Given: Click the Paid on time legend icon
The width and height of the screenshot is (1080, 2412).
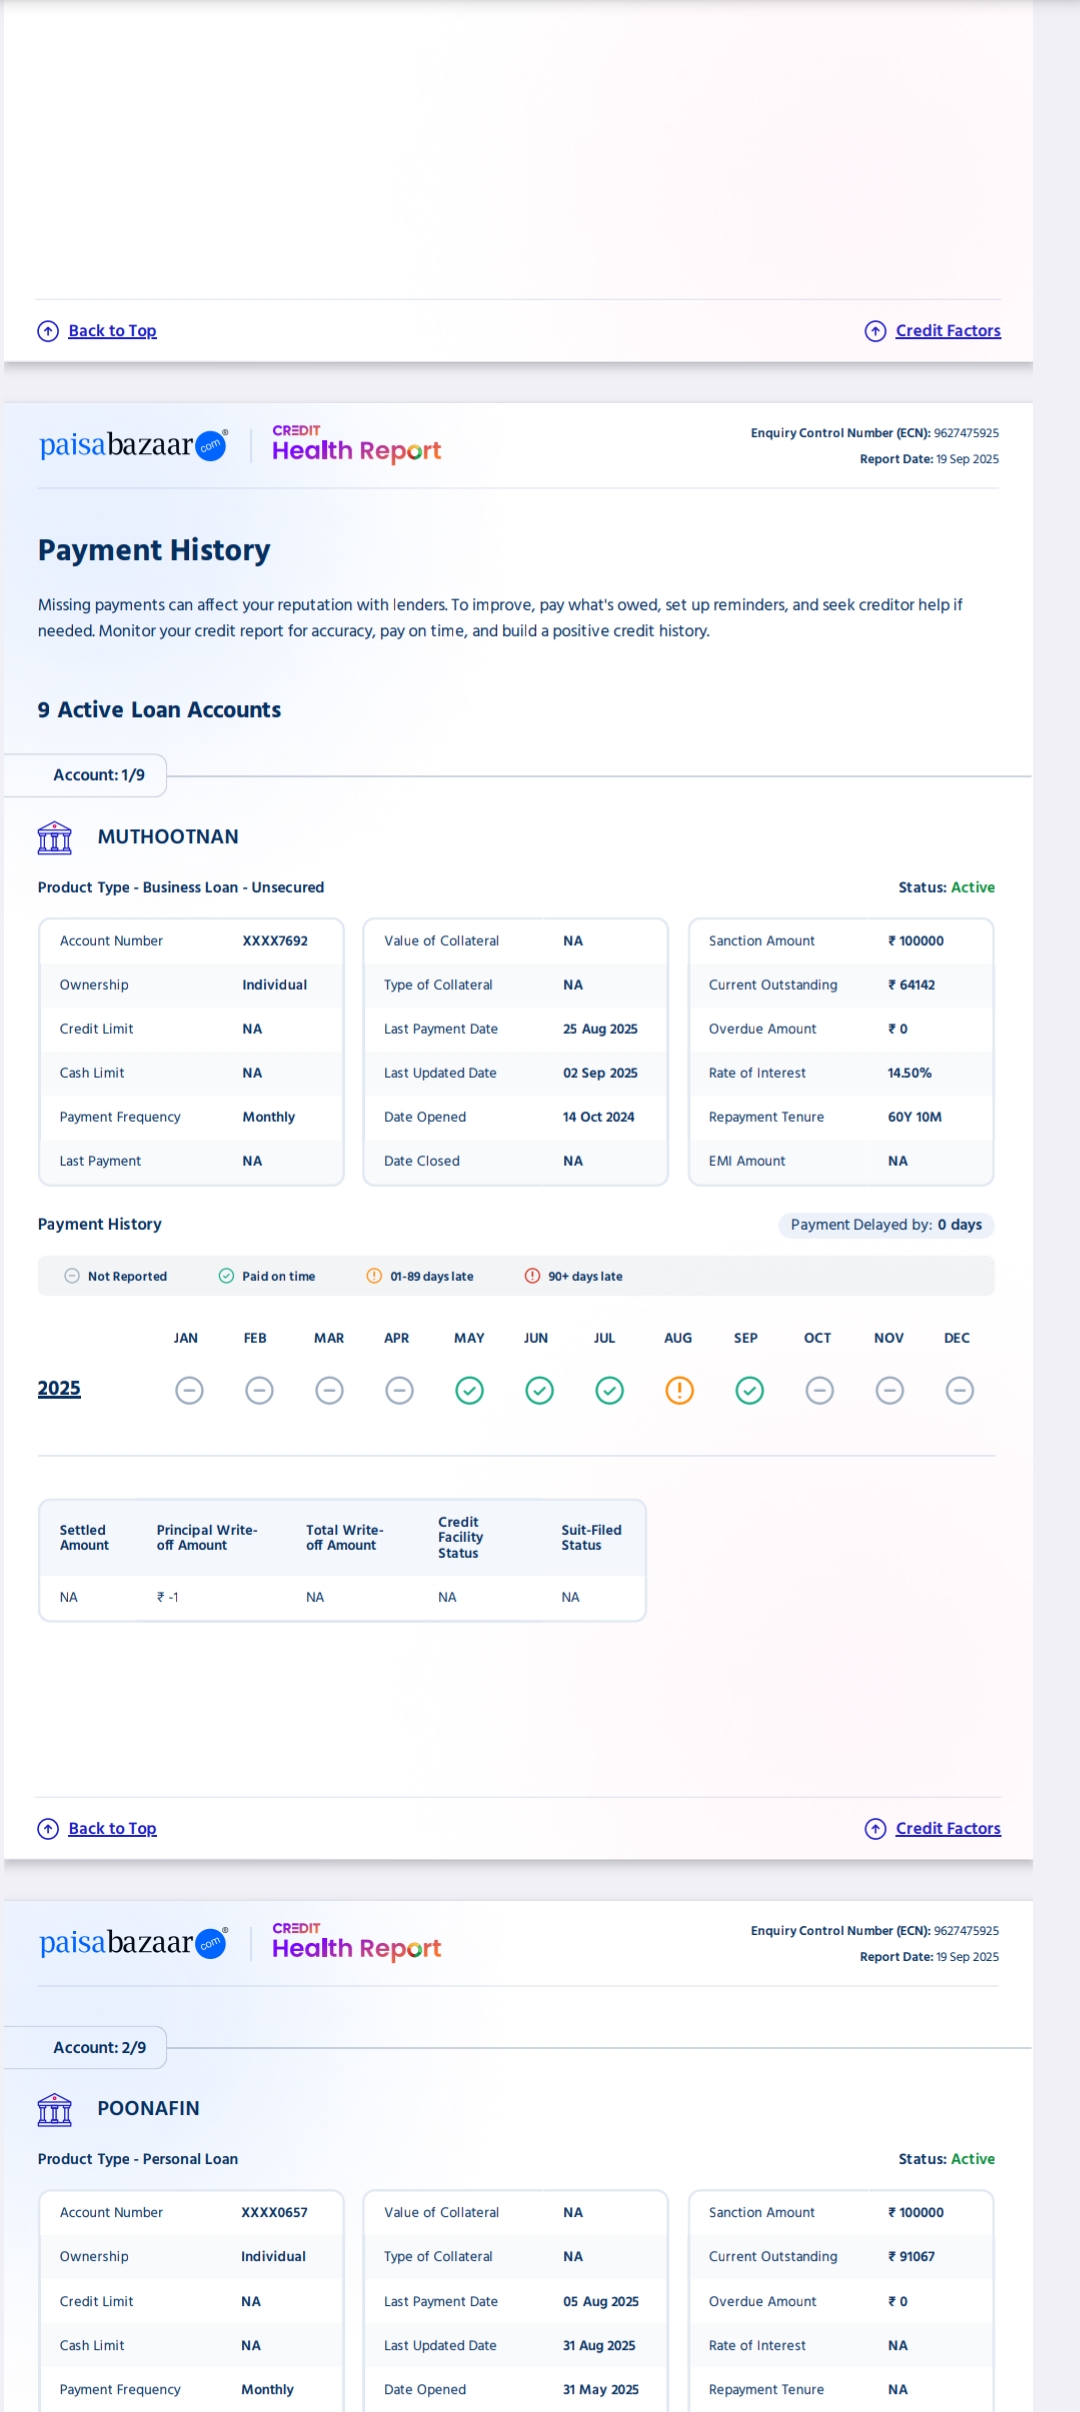Looking at the screenshot, I should [226, 1276].
